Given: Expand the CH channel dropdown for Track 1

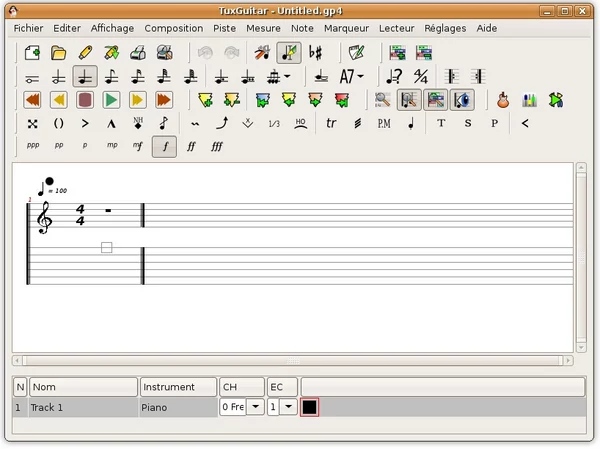Looking at the screenshot, I should 255,407.
